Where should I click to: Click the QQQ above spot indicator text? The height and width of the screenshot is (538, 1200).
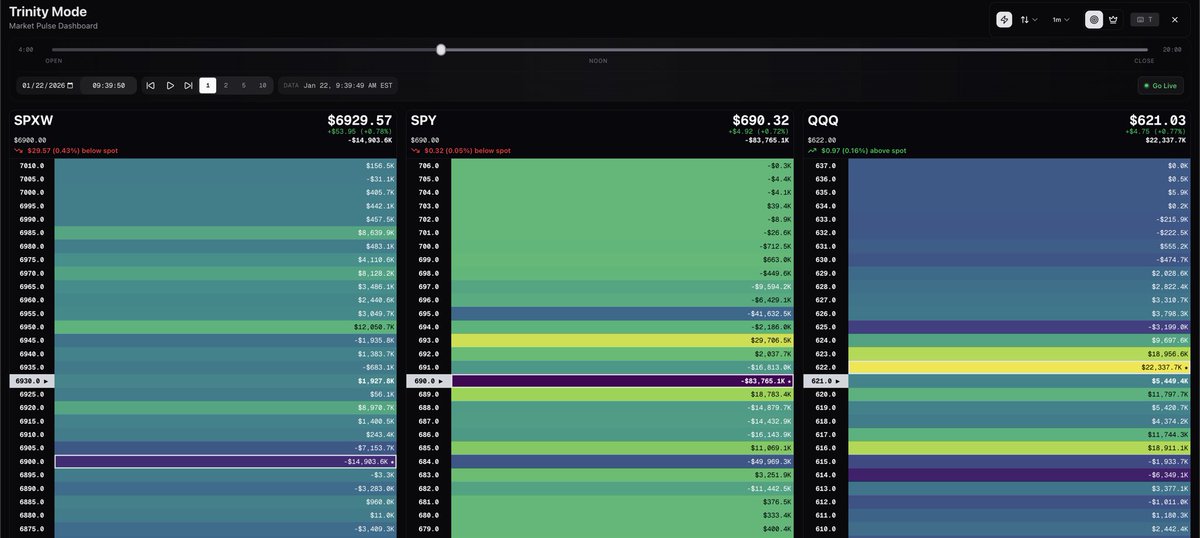[x=862, y=150]
